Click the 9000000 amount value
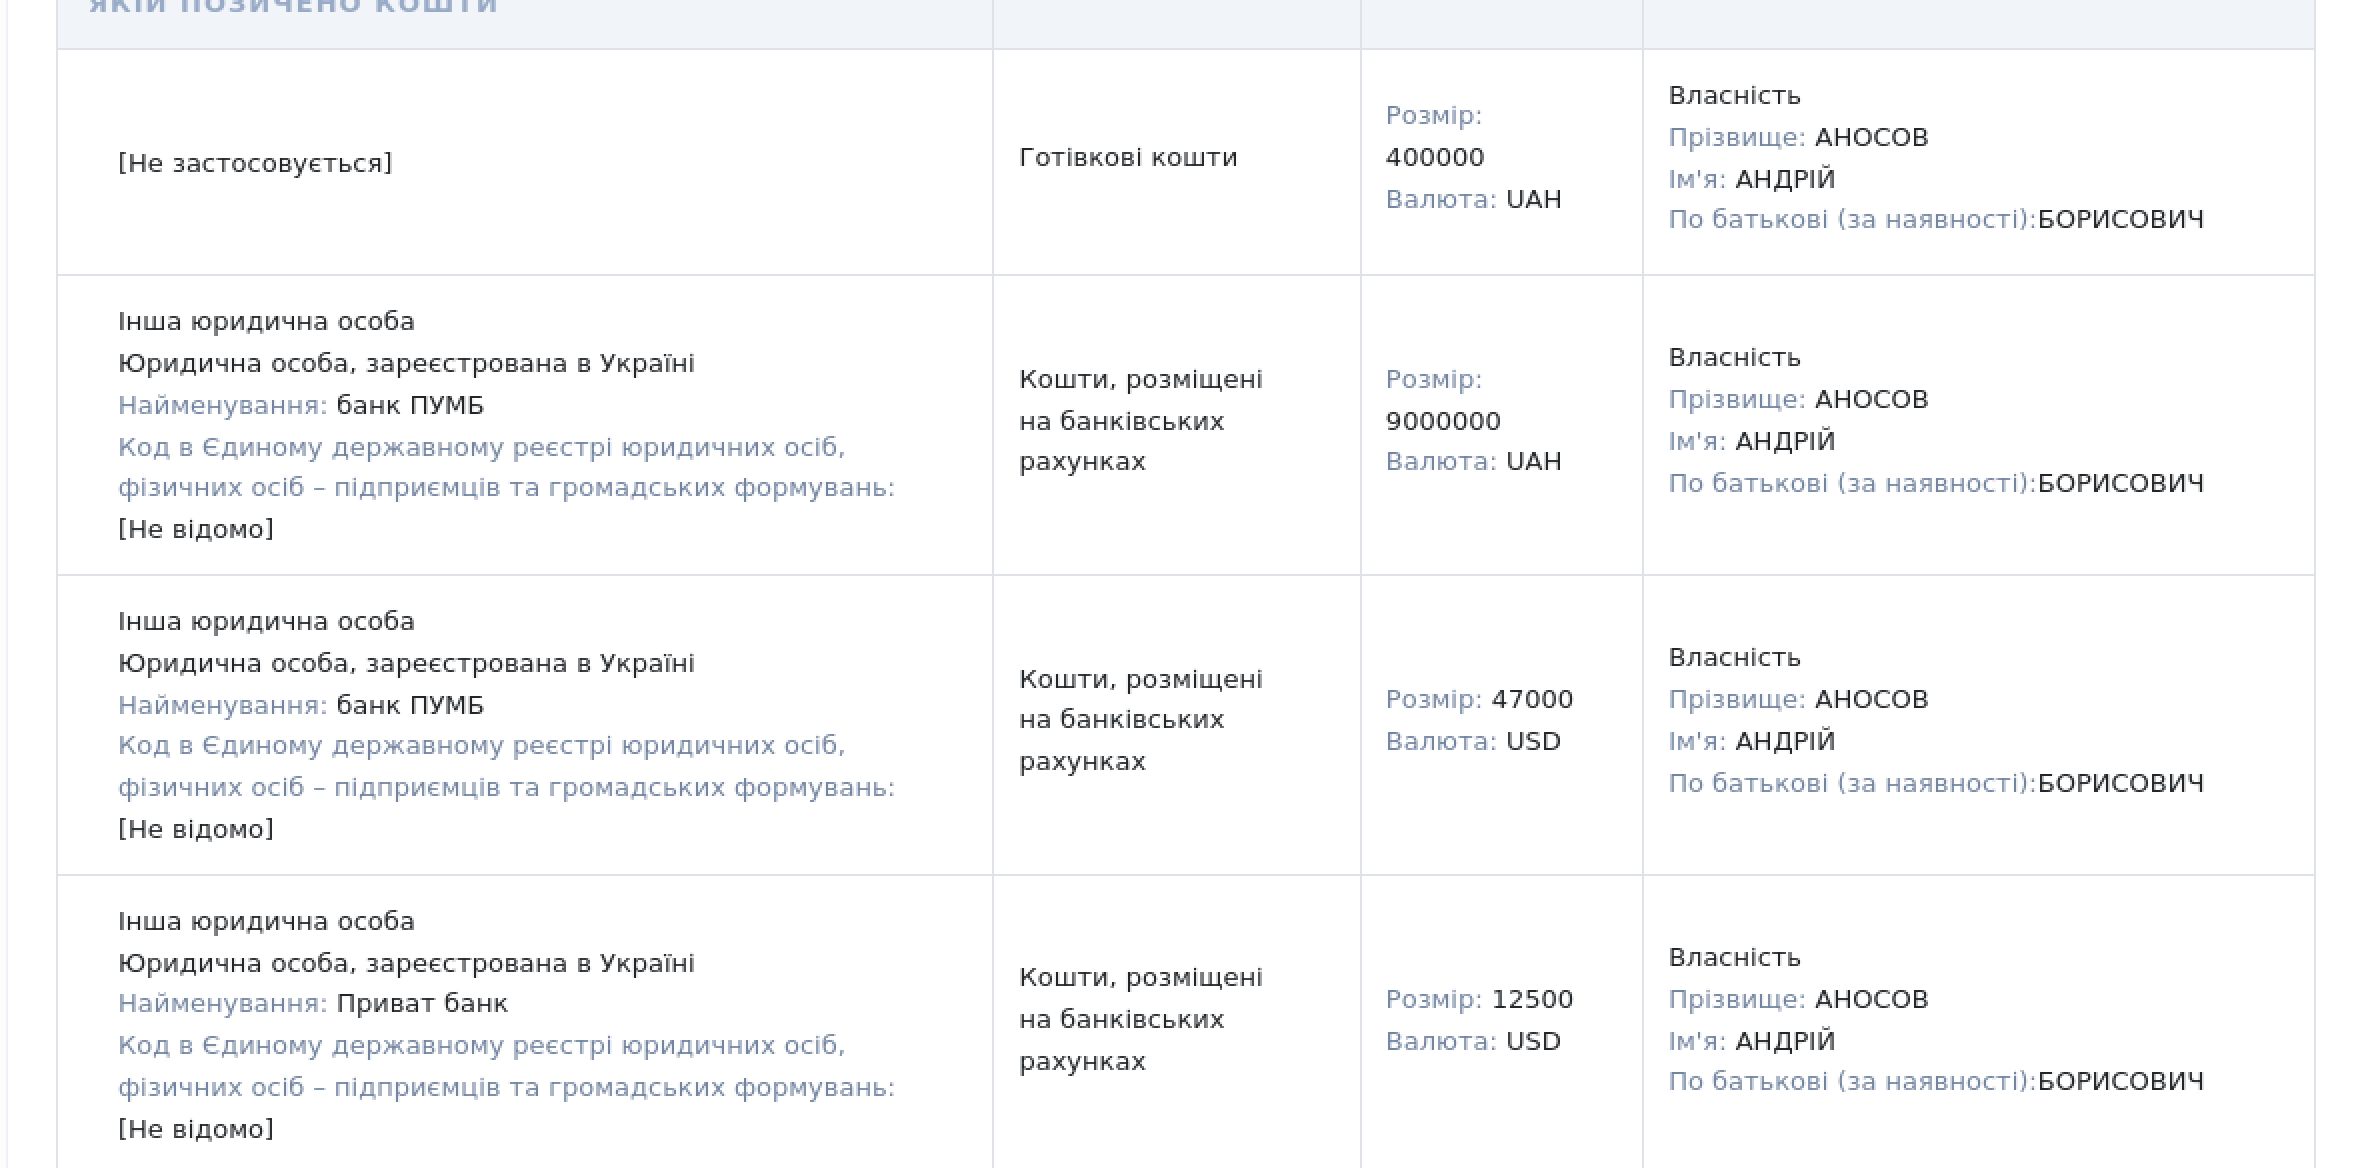 coord(1443,421)
